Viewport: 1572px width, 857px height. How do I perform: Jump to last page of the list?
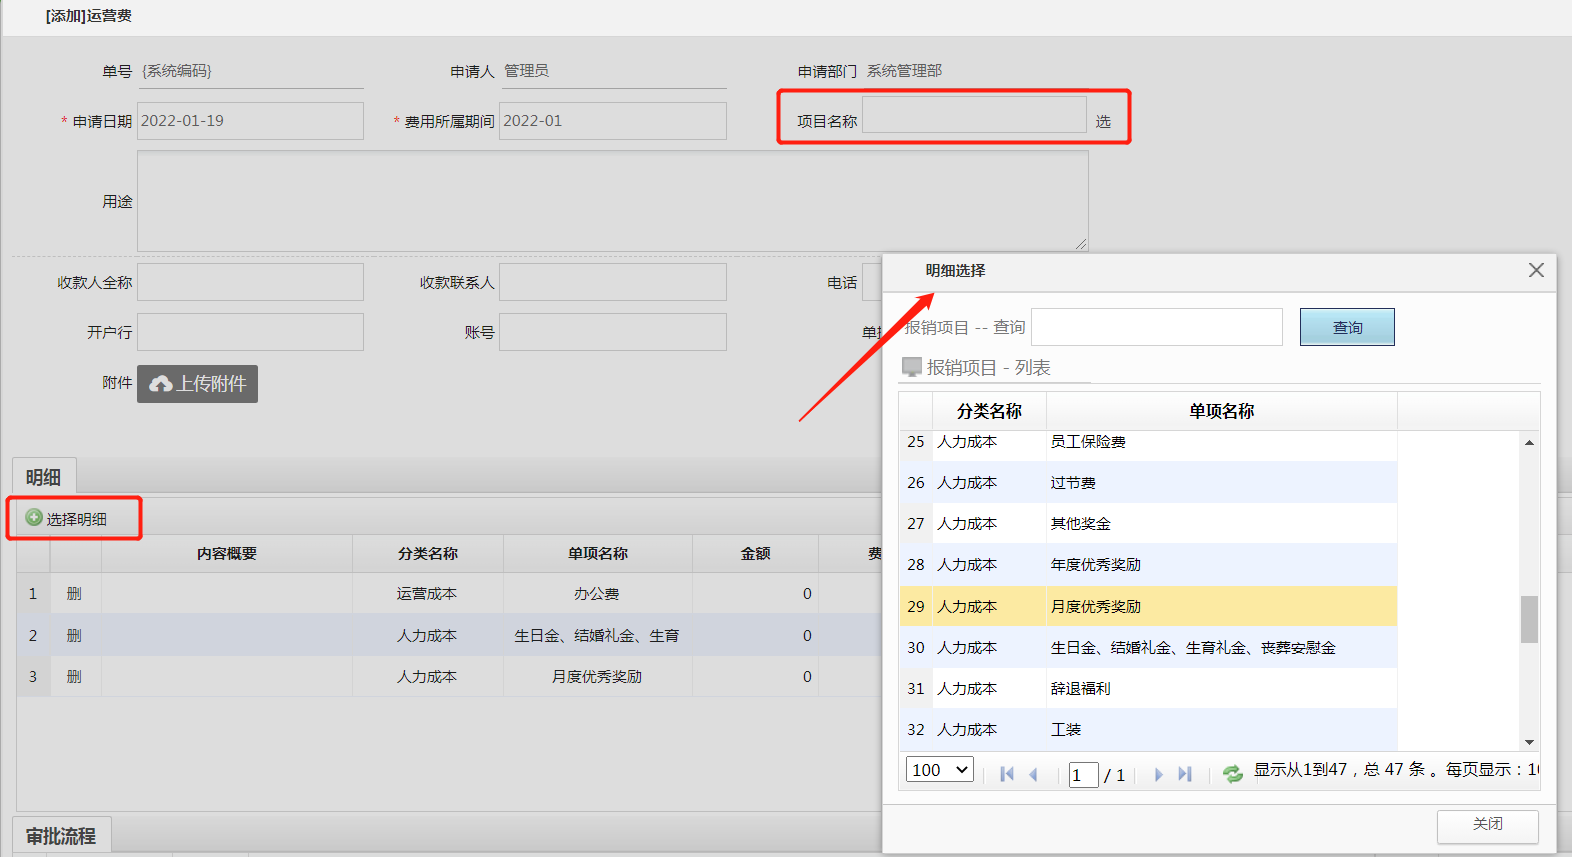coord(1185,774)
